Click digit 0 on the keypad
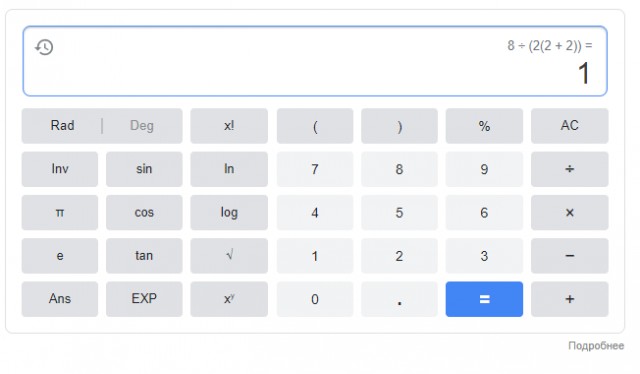The height and width of the screenshot is (374, 640). (315, 299)
